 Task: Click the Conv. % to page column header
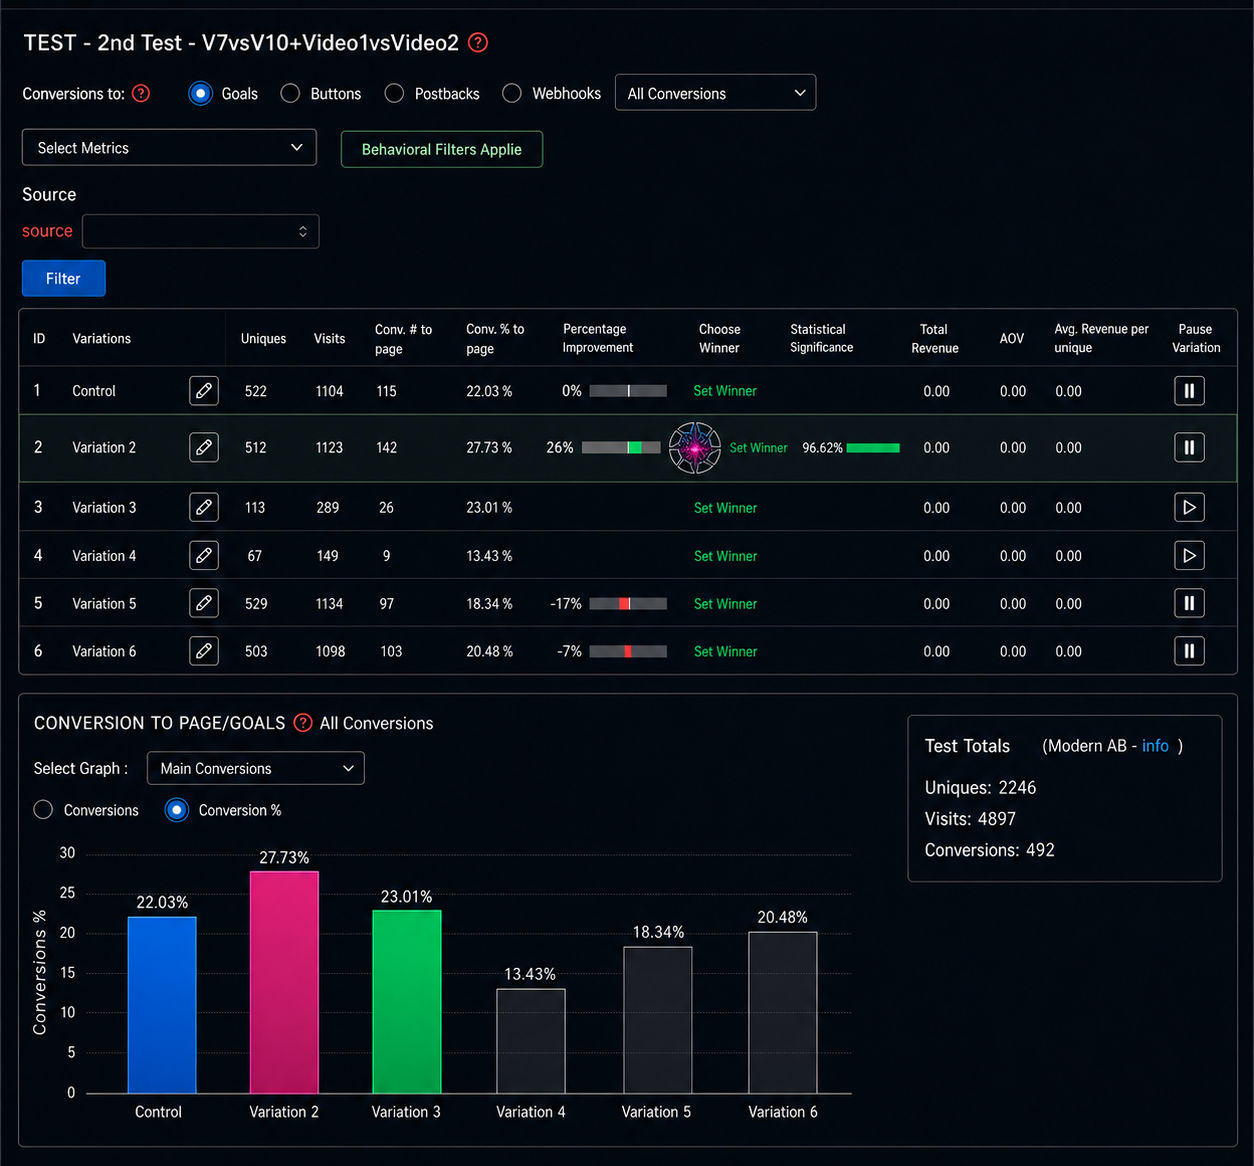pyautogui.click(x=495, y=338)
